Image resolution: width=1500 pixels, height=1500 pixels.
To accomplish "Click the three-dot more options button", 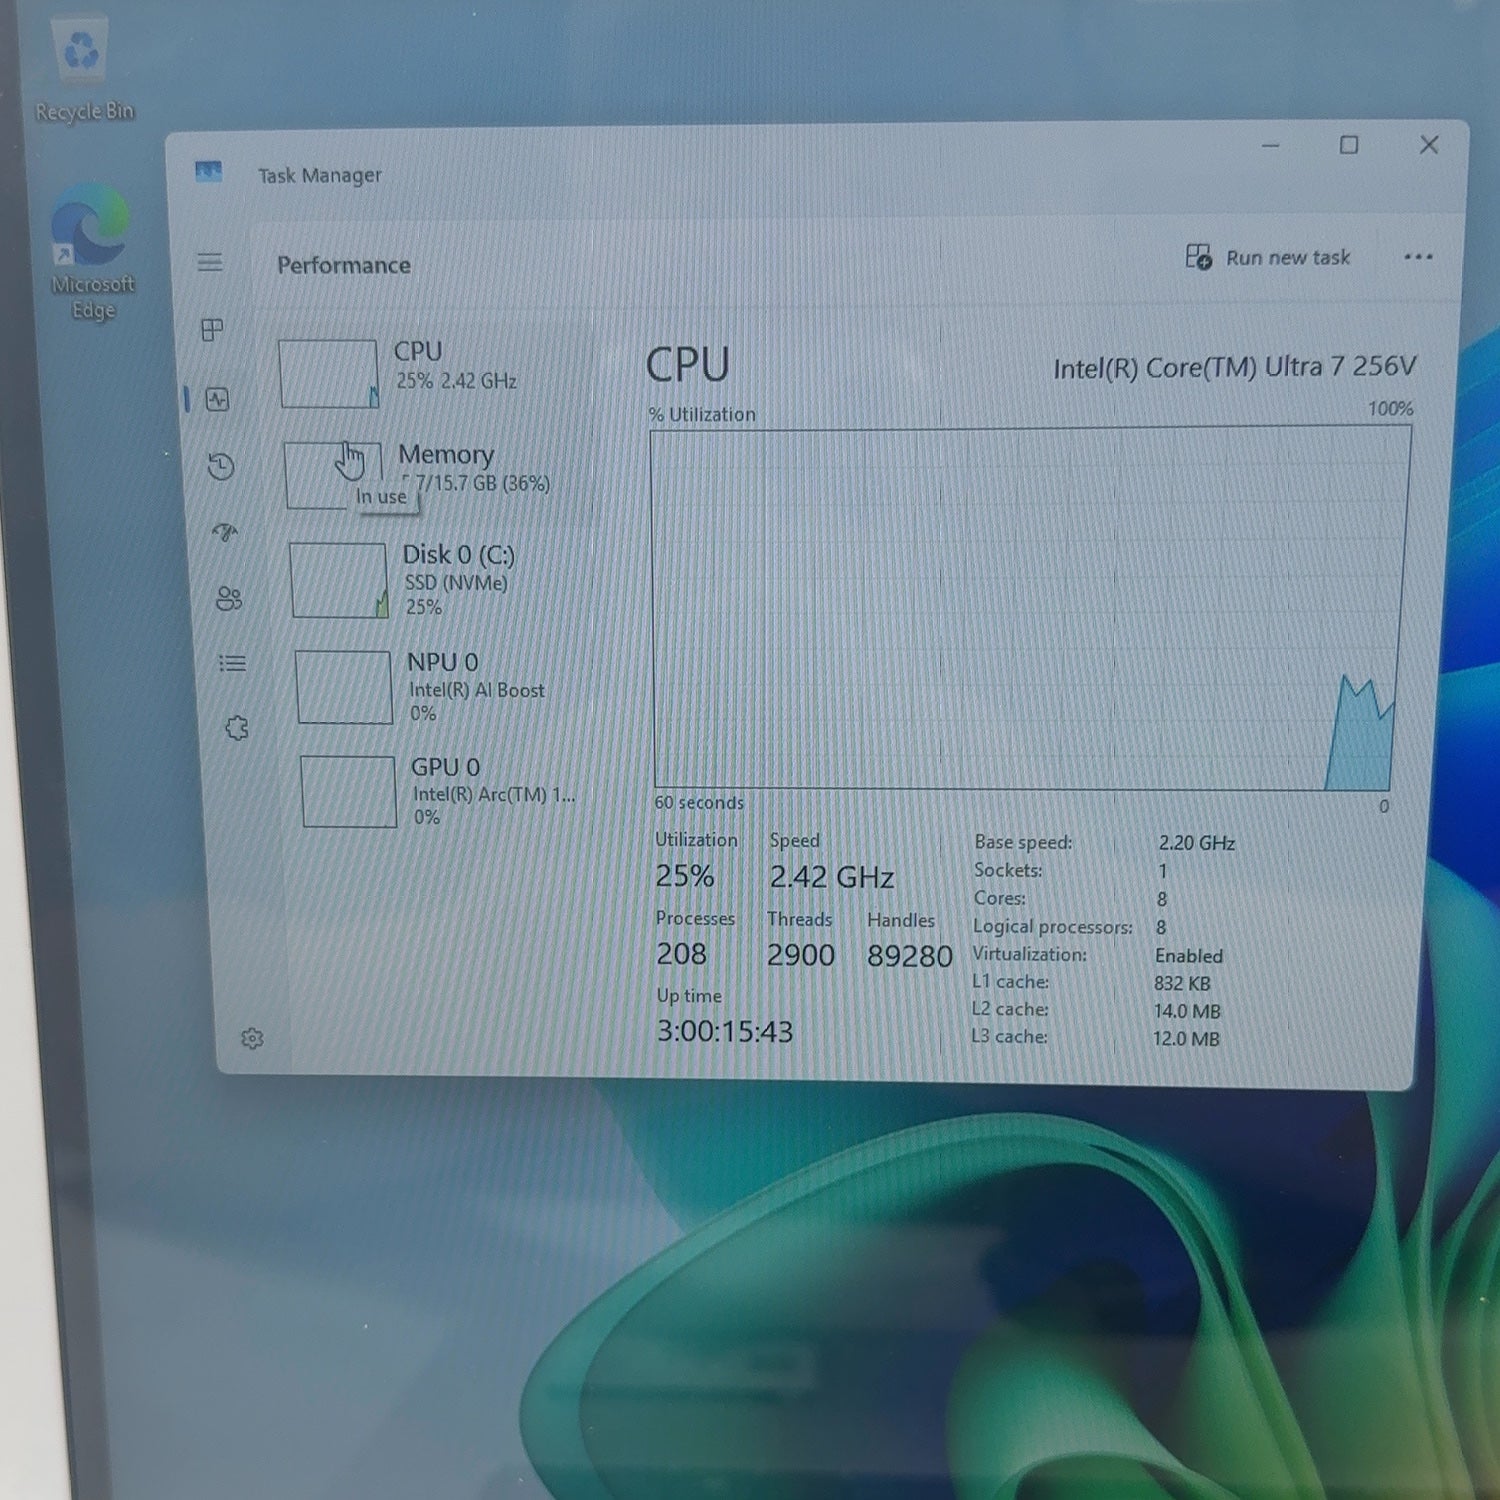I will tap(1418, 257).
